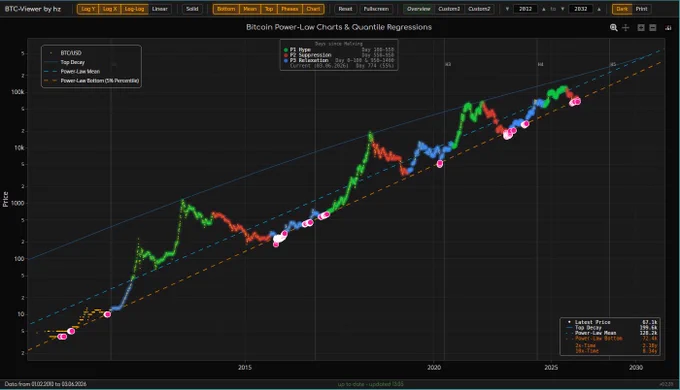The height and width of the screenshot is (390, 680).
Task: Click the 2015 x-axis label
Action: 245,367
